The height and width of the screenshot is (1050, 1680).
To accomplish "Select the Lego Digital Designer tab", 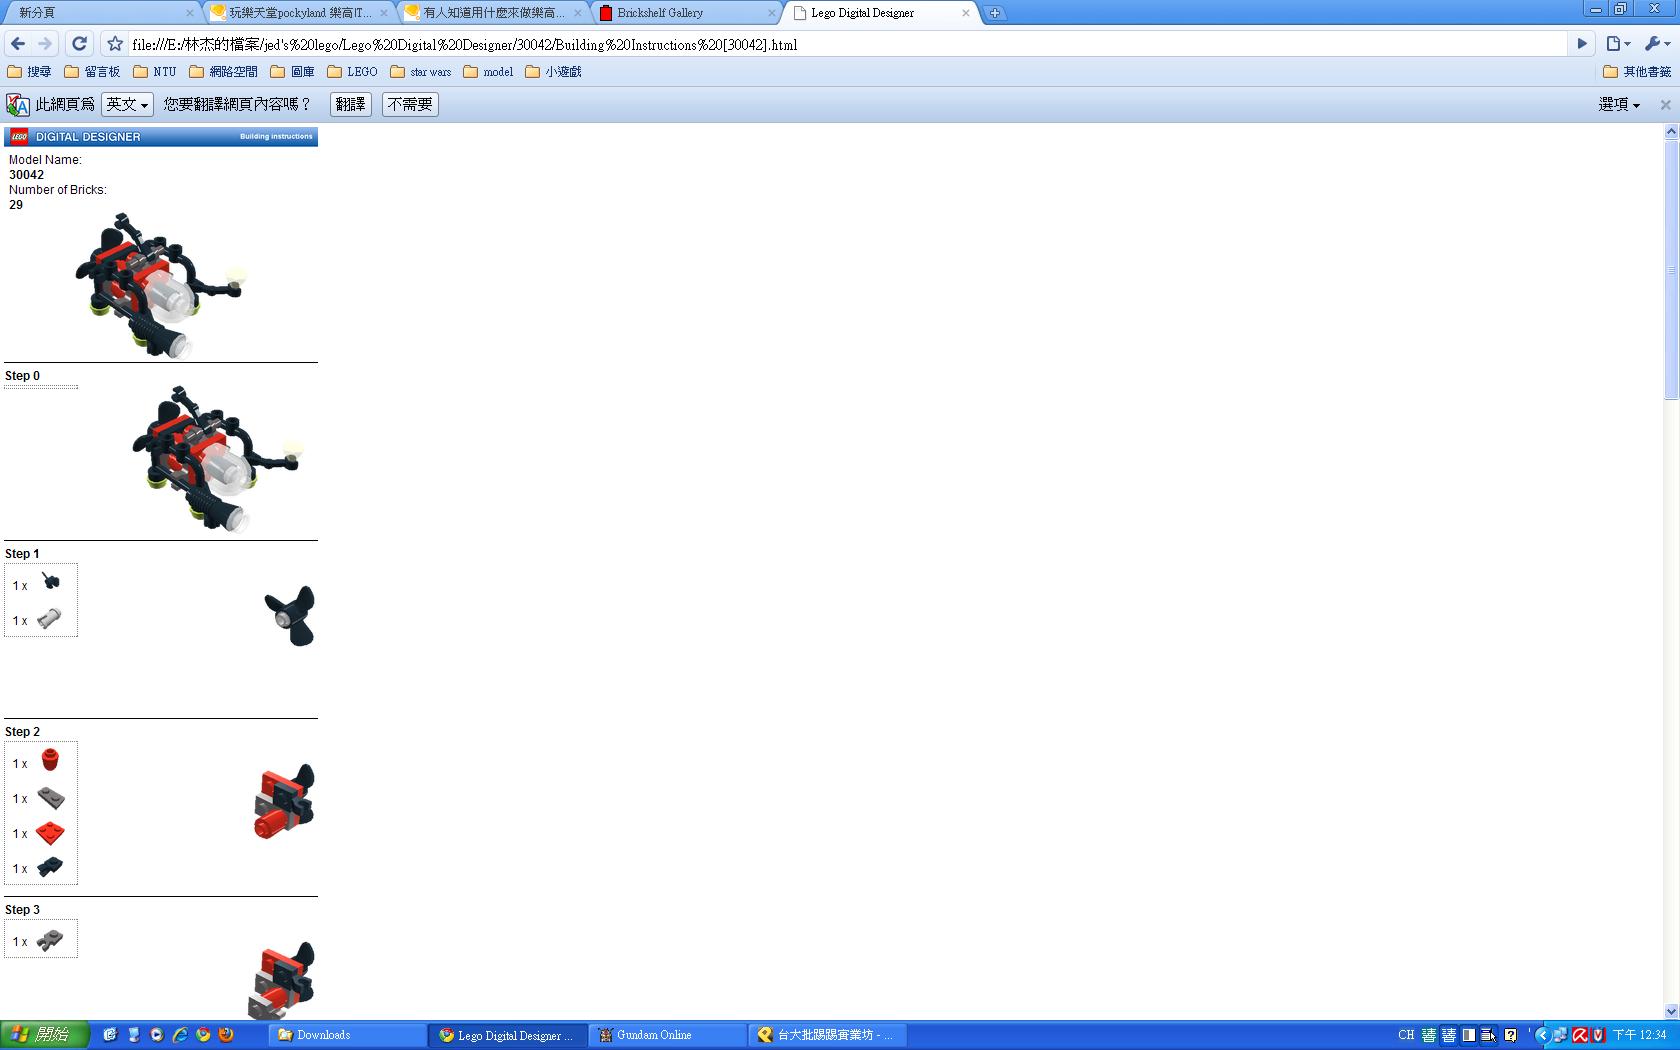I will (880, 13).
